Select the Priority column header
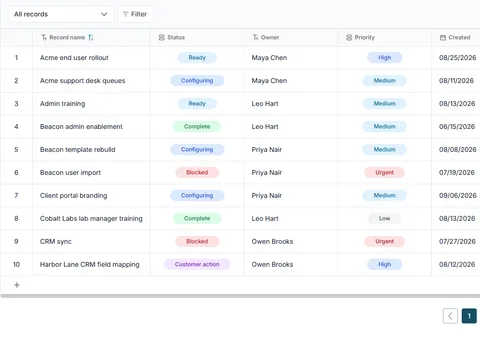This screenshot has height=360, width=480. tap(384, 37)
